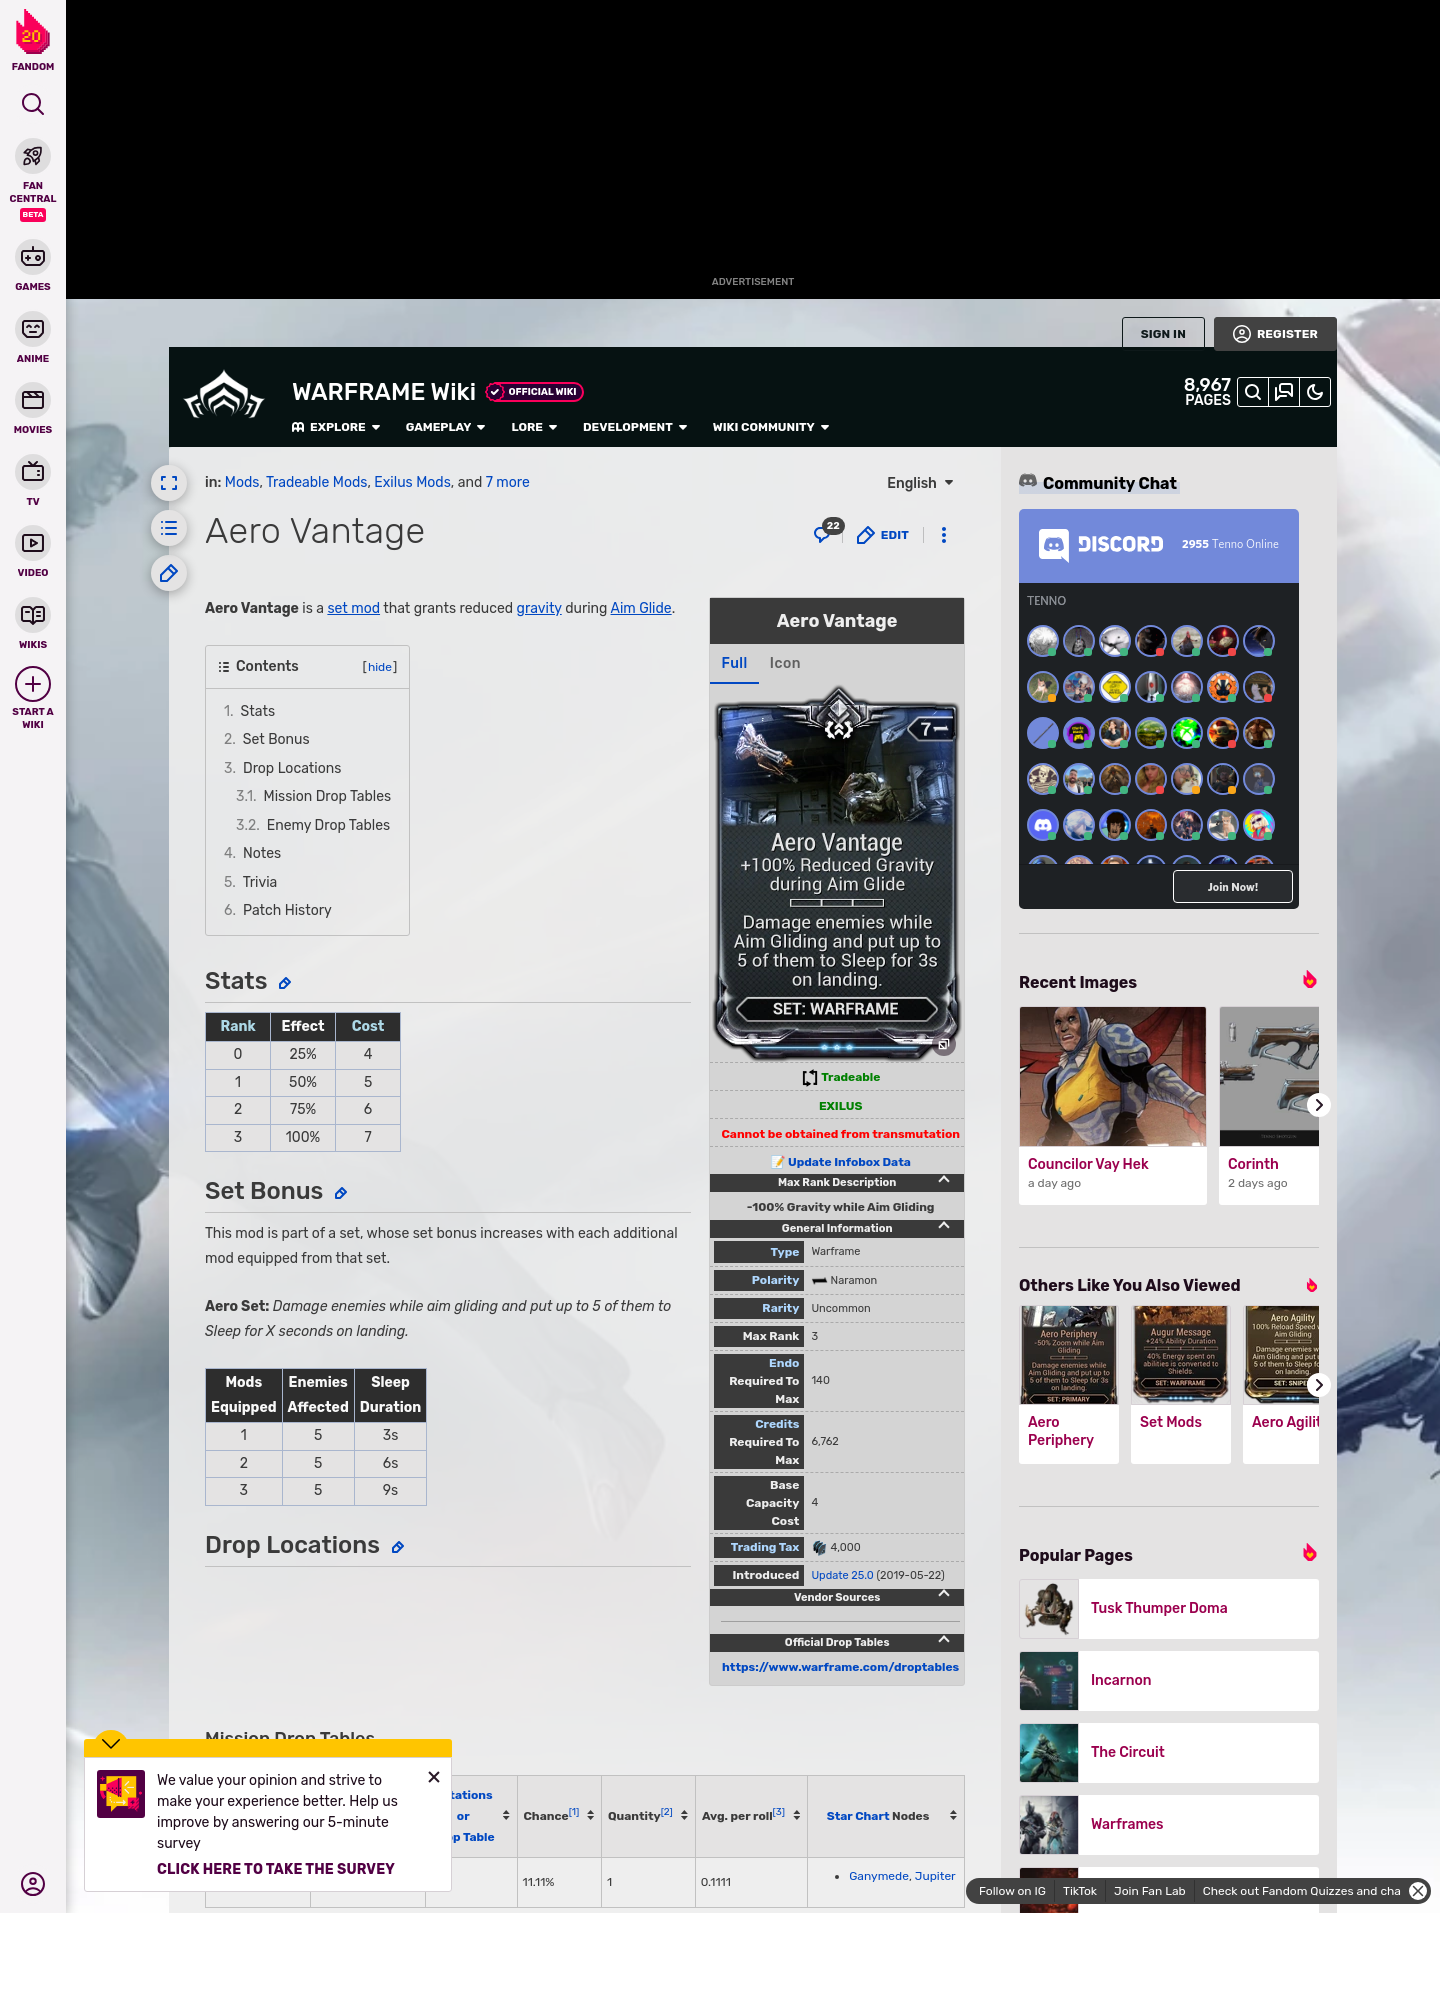Screen dimensions: 1440x2000
Task: Open sidebar search magnifier icon
Action: click(33, 104)
